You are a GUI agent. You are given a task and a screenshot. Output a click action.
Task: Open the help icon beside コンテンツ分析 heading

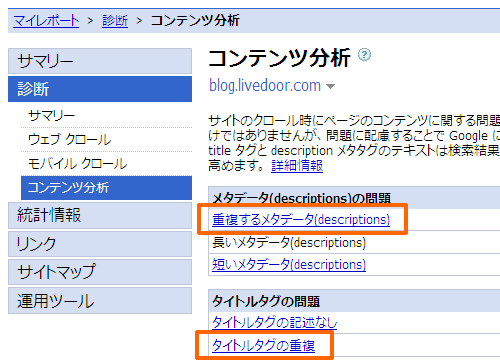point(364,55)
